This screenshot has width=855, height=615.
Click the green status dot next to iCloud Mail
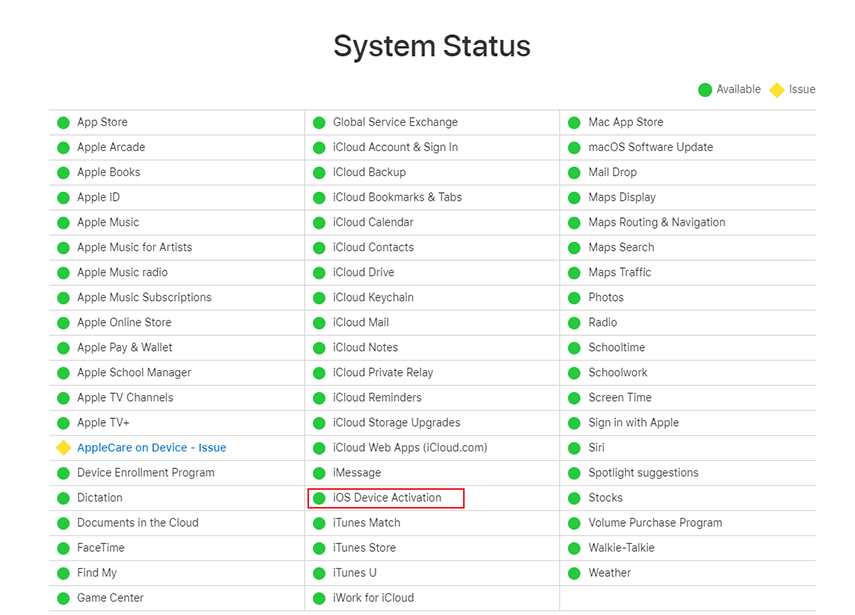[319, 323]
